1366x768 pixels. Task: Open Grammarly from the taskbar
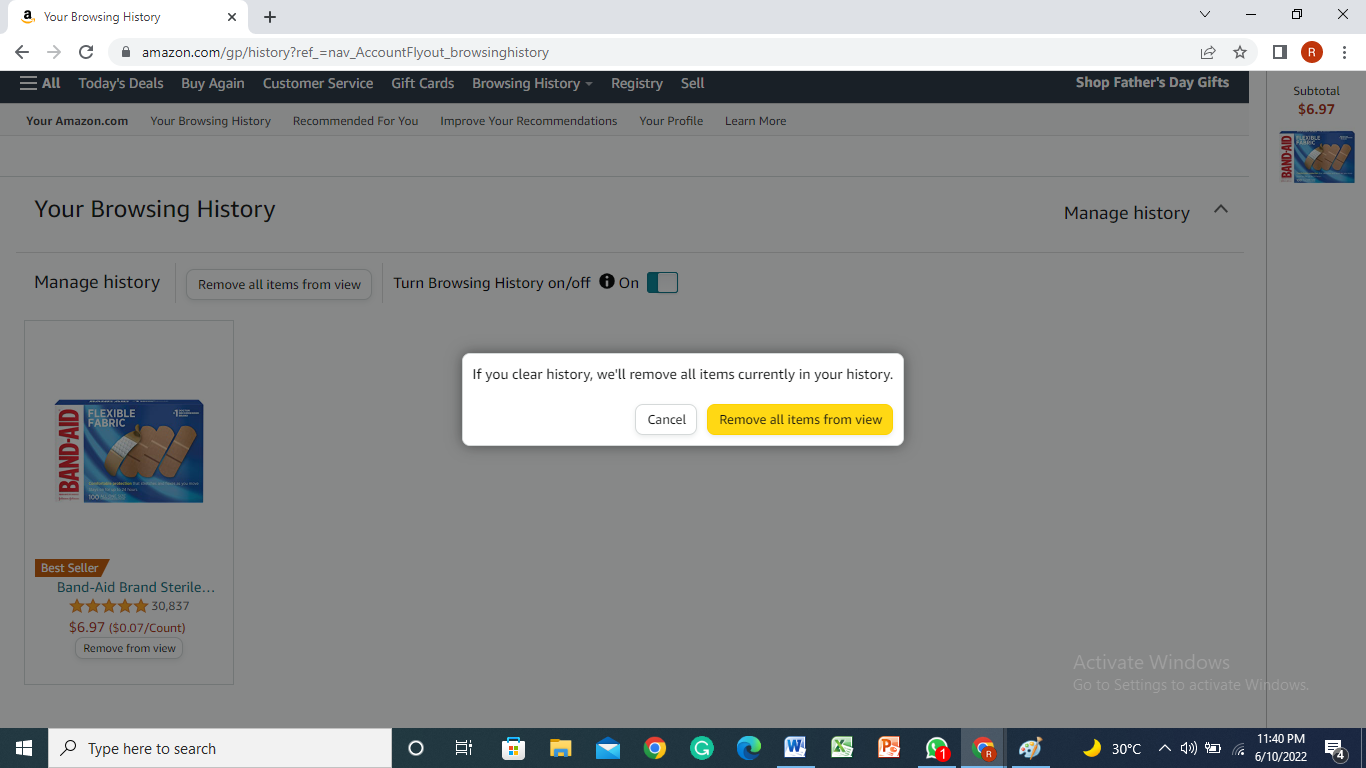point(702,748)
